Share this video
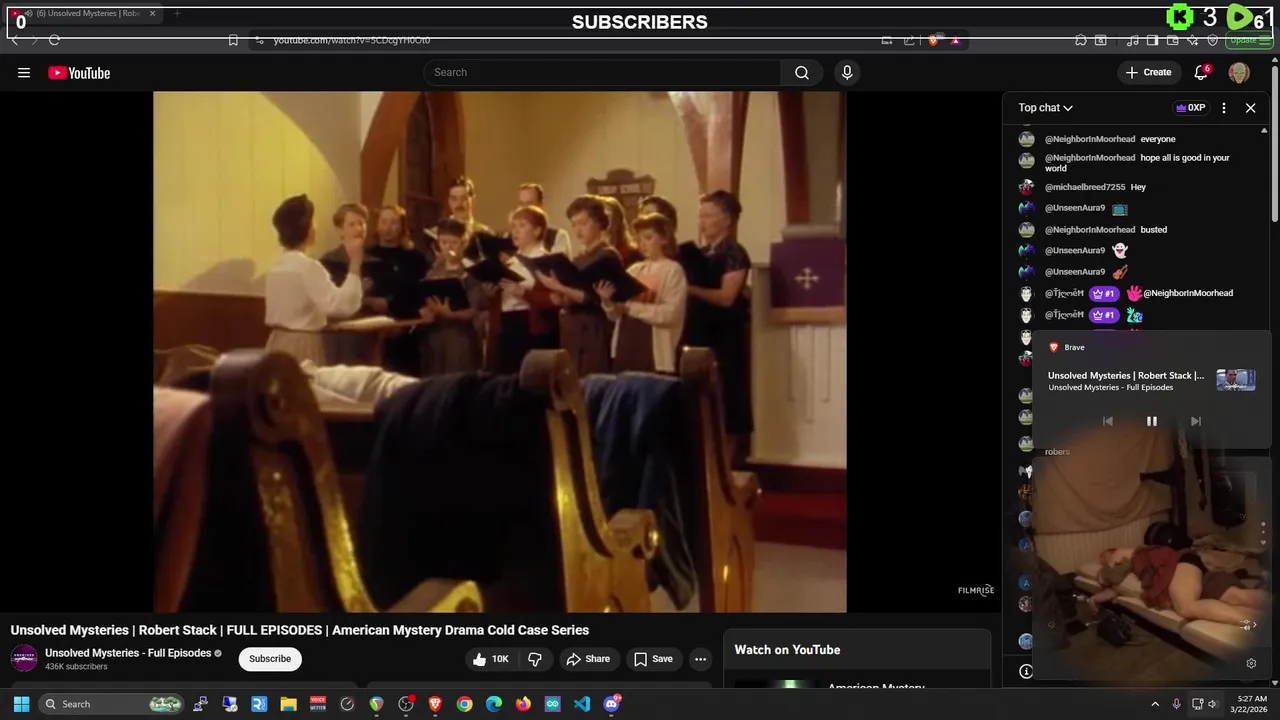Viewport: 1280px width, 720px height. tap(588, 658)
